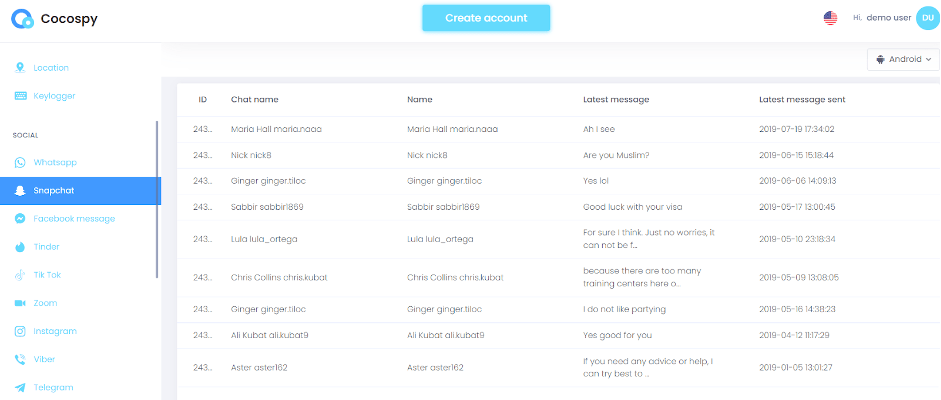Click the Instagram icon in the sidebar
941x400 pixels.
coord(20,331)
